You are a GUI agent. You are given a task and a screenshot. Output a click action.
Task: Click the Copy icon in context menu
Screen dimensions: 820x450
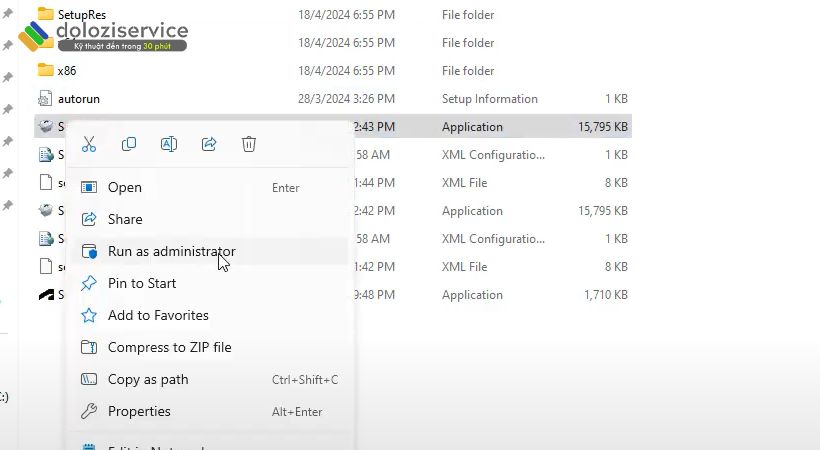tap(129, 144)
